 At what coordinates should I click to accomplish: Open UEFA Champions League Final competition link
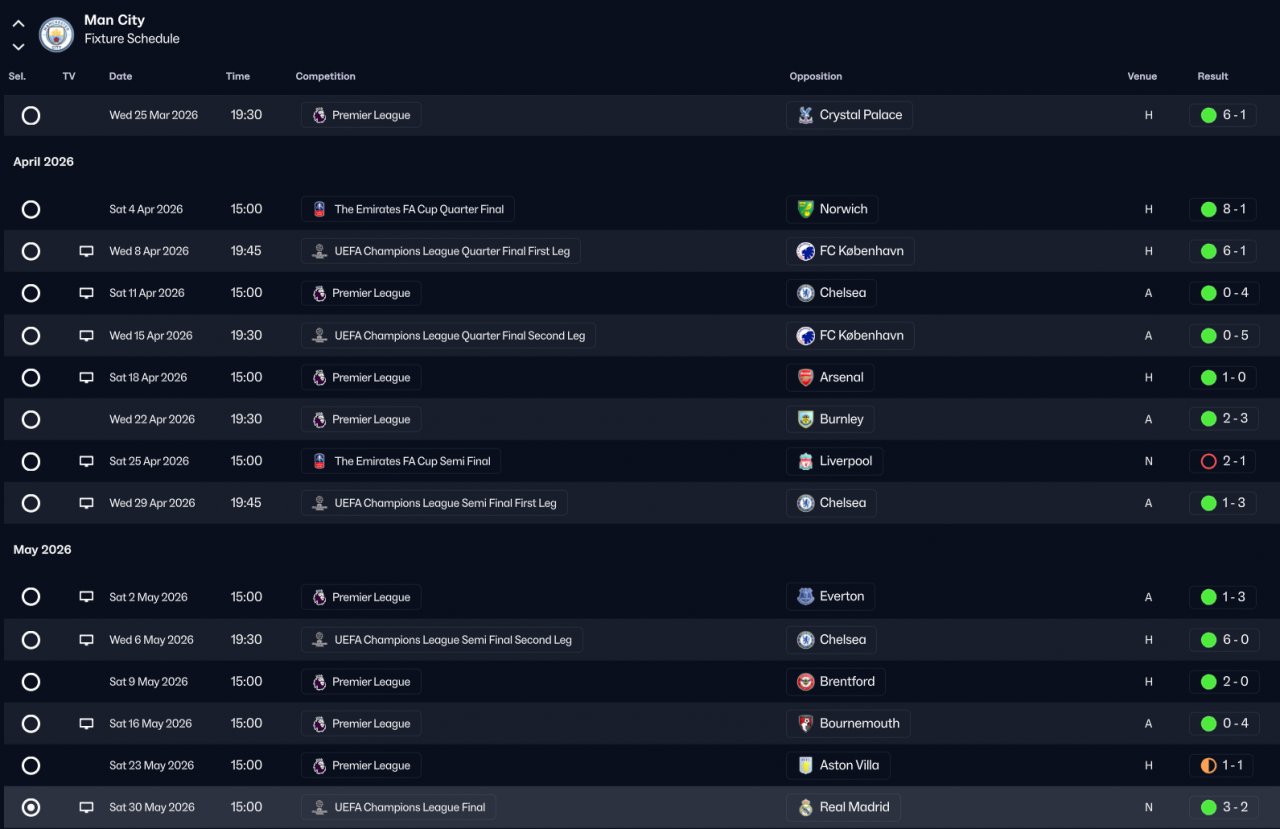tap(409, 808)
